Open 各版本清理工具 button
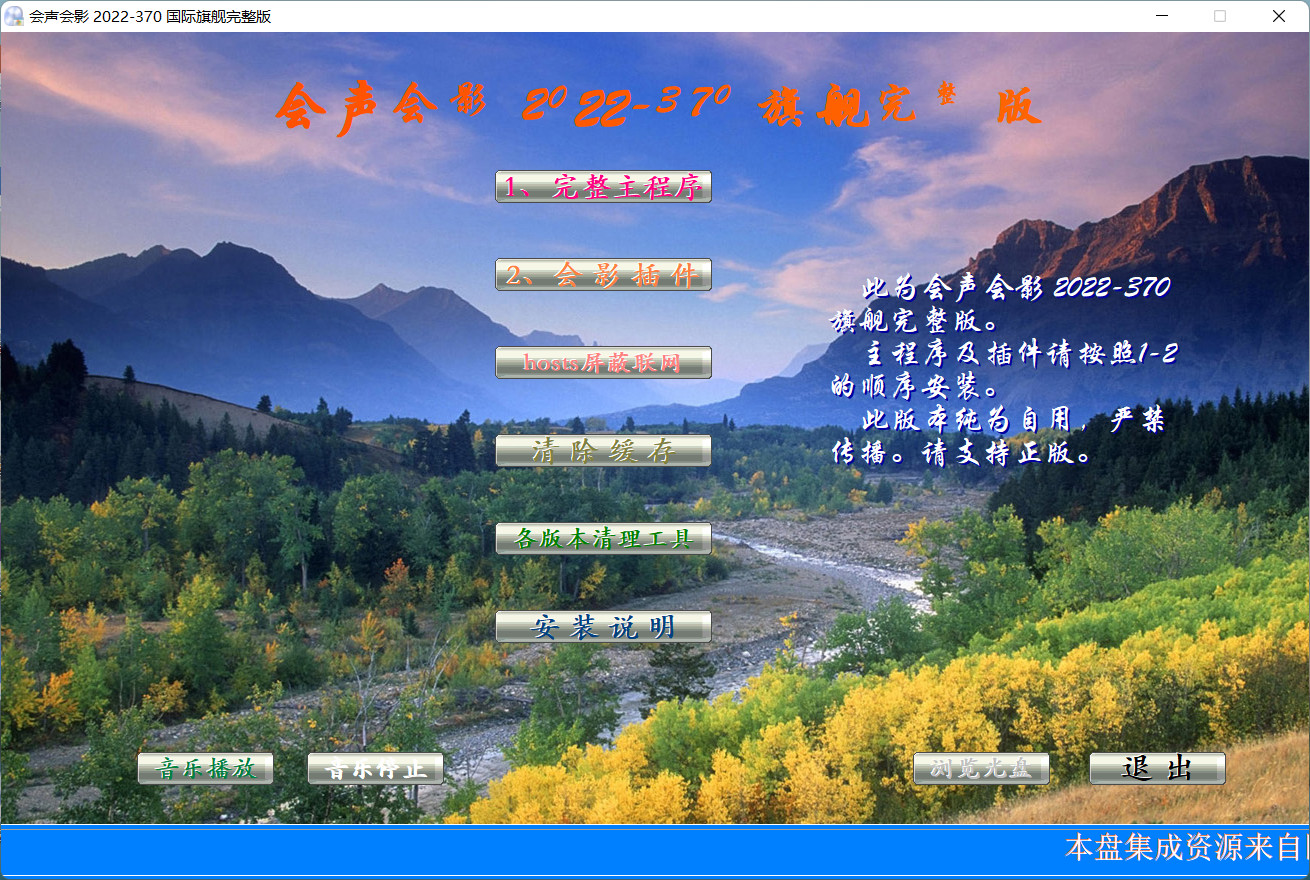The height and width of the screenshot is (880, 1310). (x=603, y=539)
